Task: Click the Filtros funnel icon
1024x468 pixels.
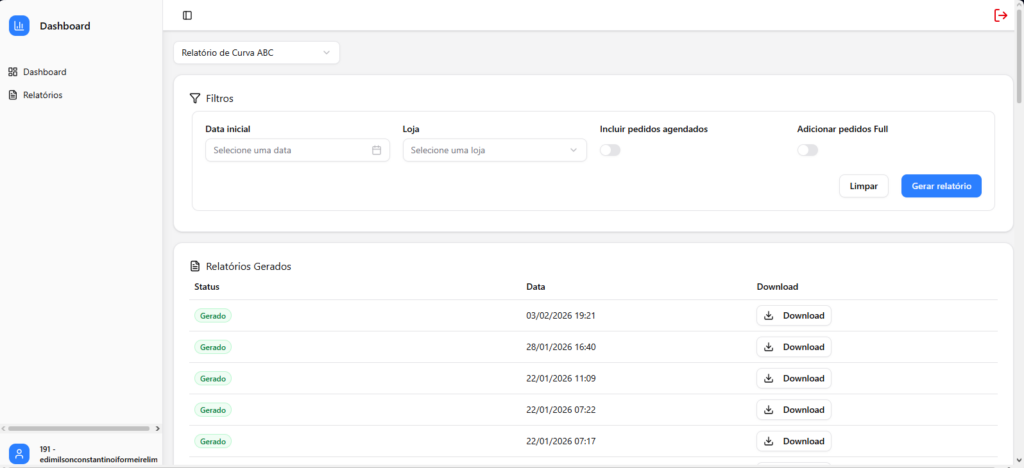Action: coord(195,98)
